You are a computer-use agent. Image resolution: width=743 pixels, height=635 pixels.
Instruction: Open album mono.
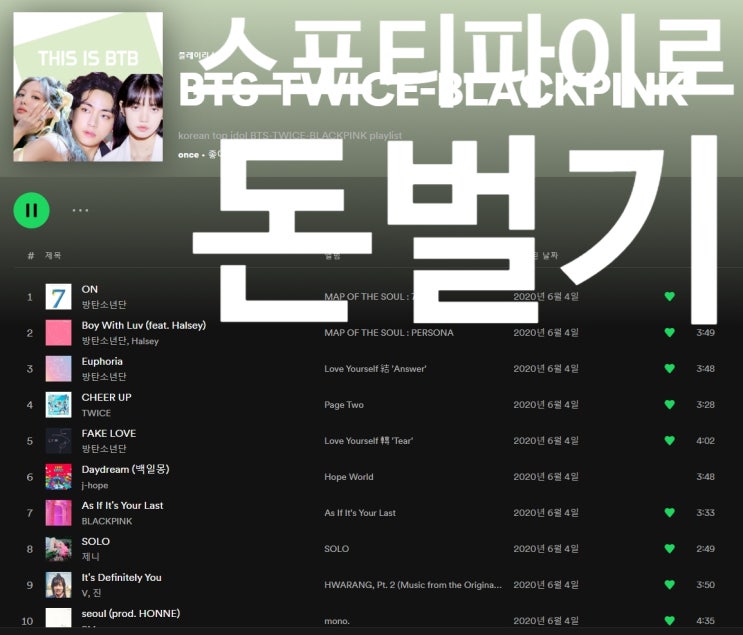337,621
